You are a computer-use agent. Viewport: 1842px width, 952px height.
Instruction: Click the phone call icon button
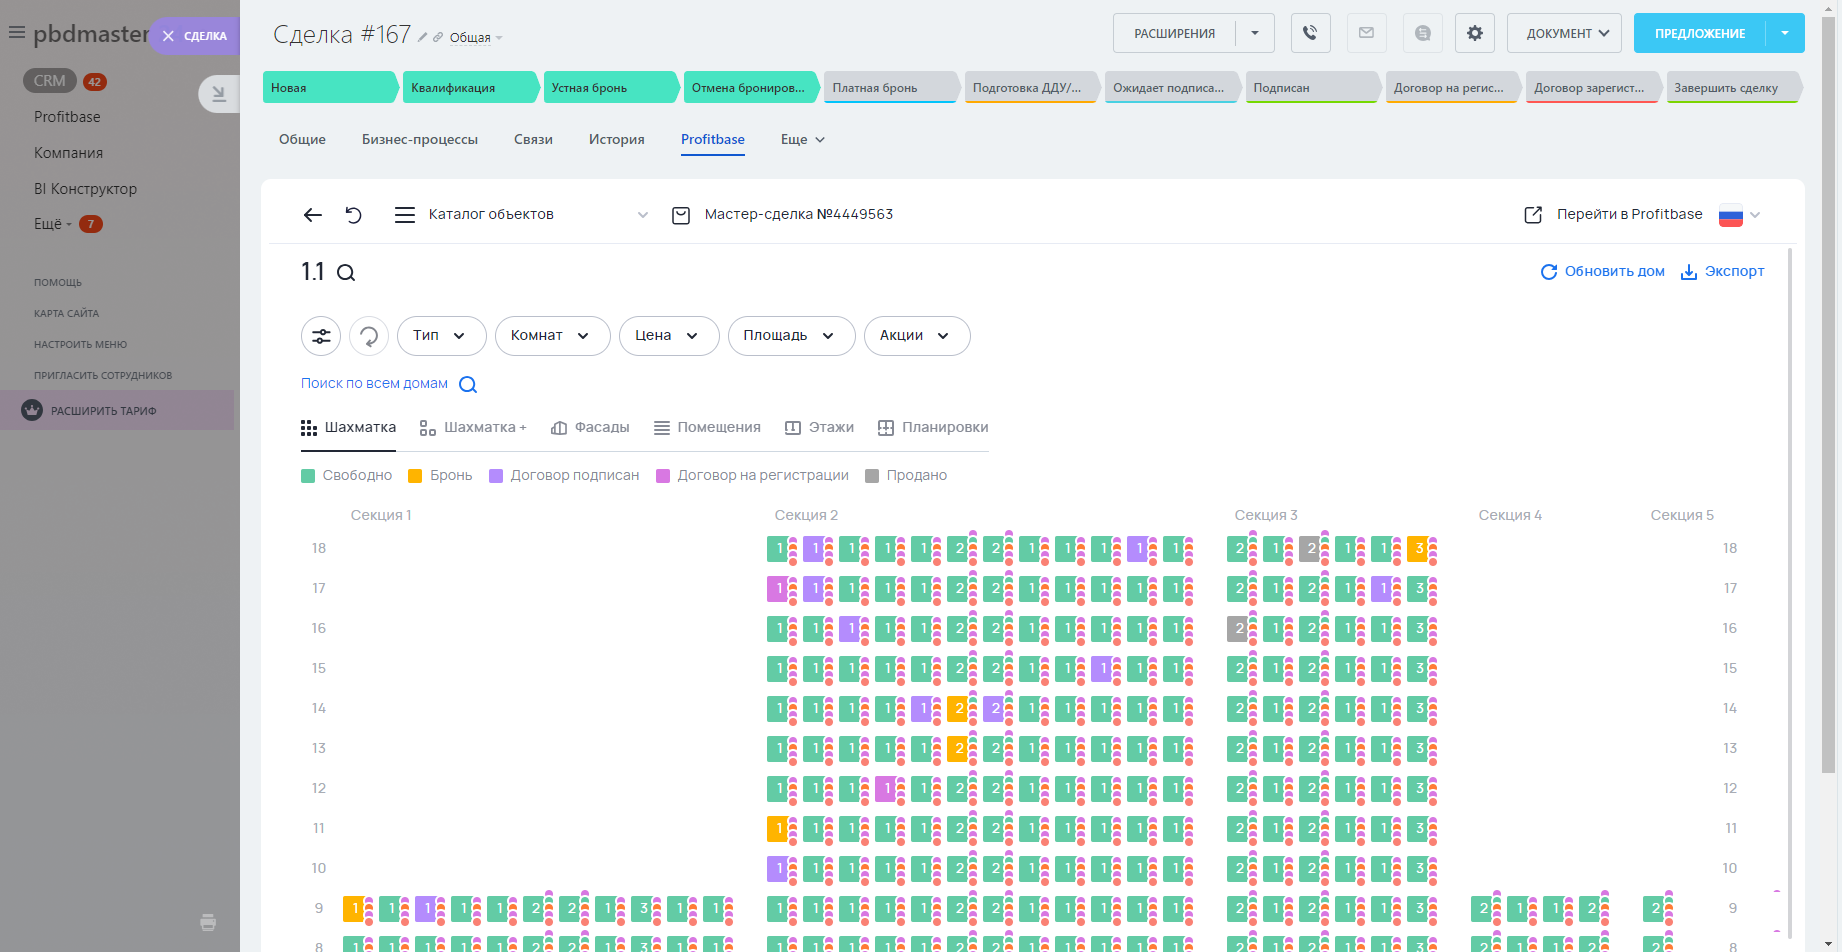click(1310, 33)
